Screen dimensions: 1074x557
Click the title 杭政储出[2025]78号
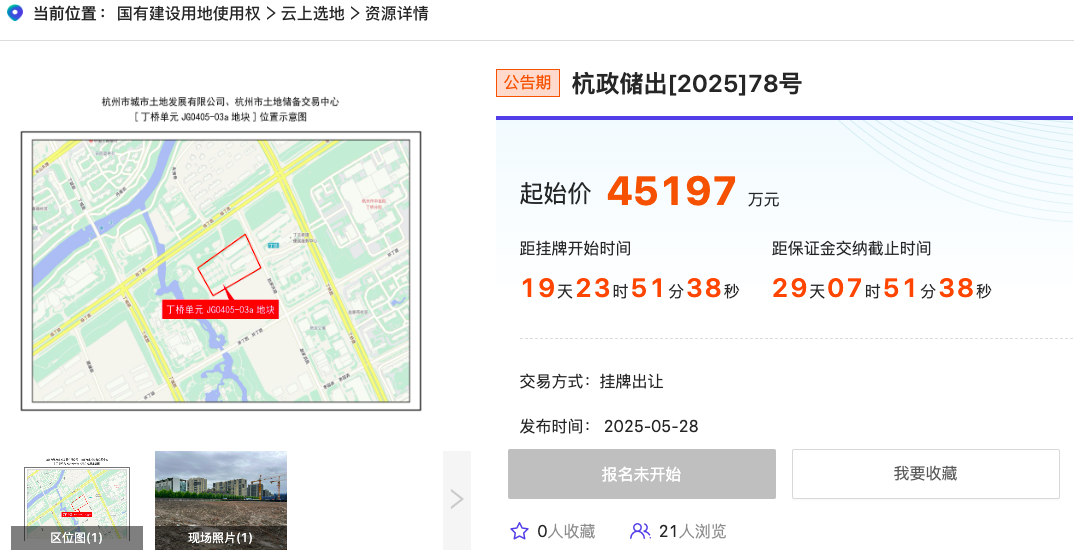pyautogui.click(x=686, y=84)
